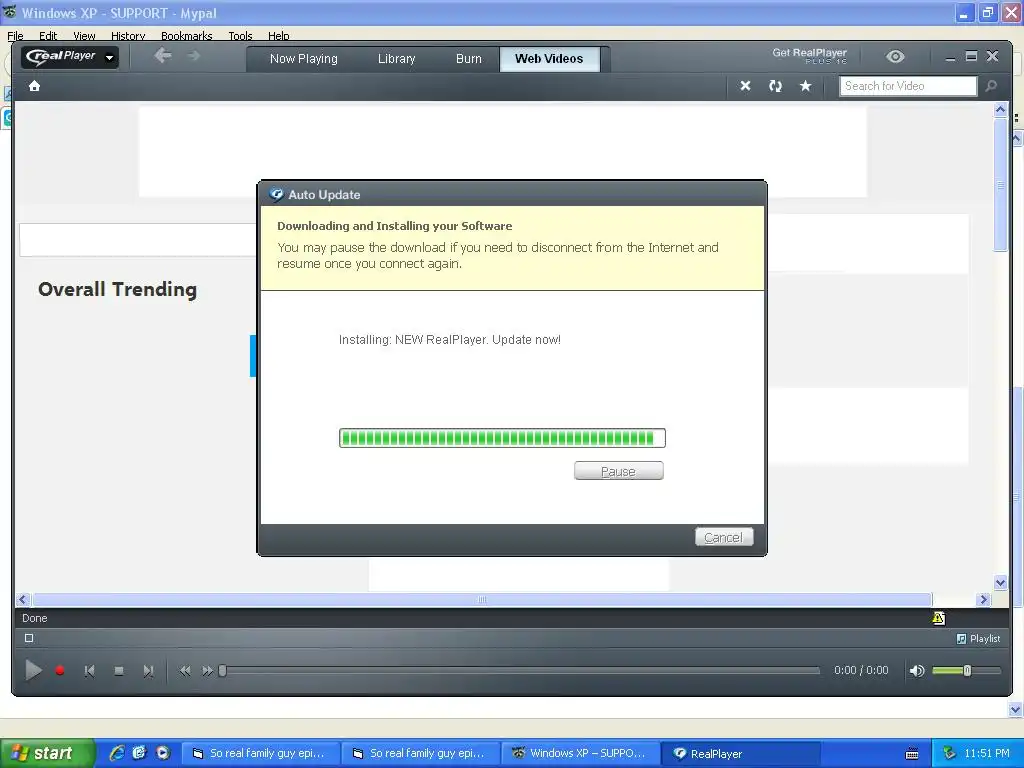1024x768 pixels.
Task: Skip to next track
Action: (x=148, y=671)
